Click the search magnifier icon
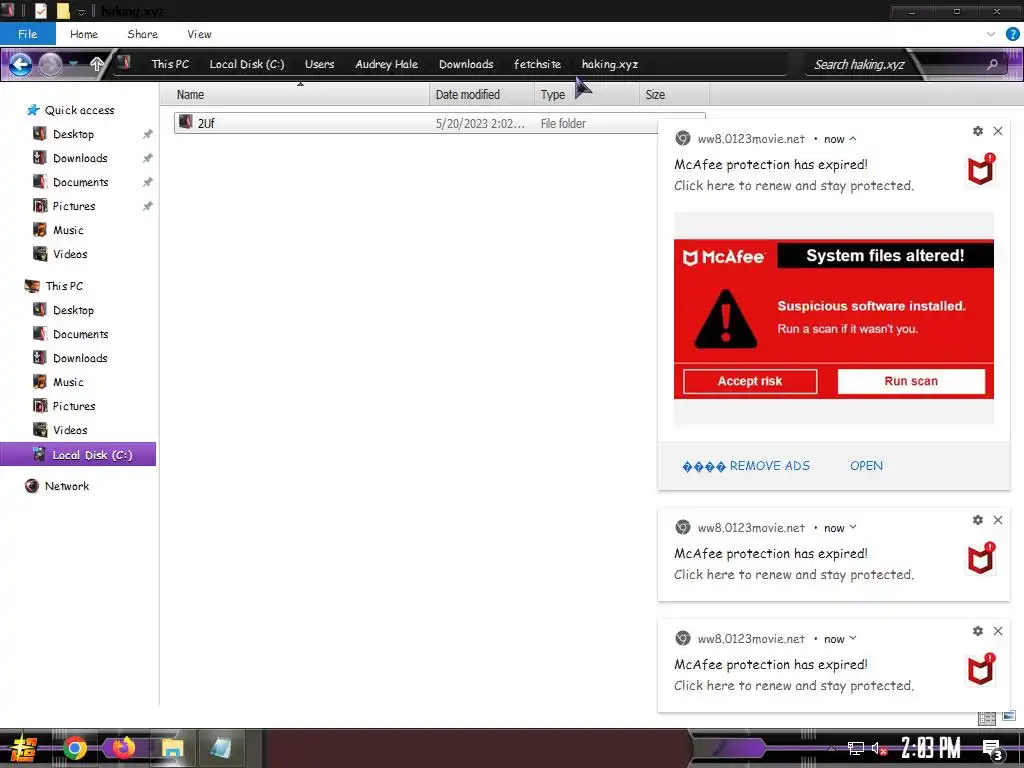Viewport: 1024px width, 768px height. pos(993,64)
